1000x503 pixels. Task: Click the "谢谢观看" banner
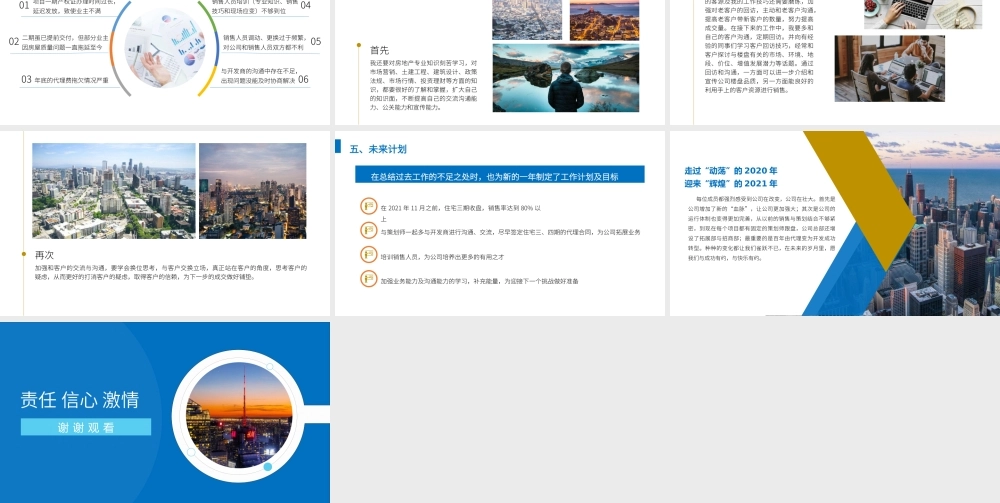(86, 427)
